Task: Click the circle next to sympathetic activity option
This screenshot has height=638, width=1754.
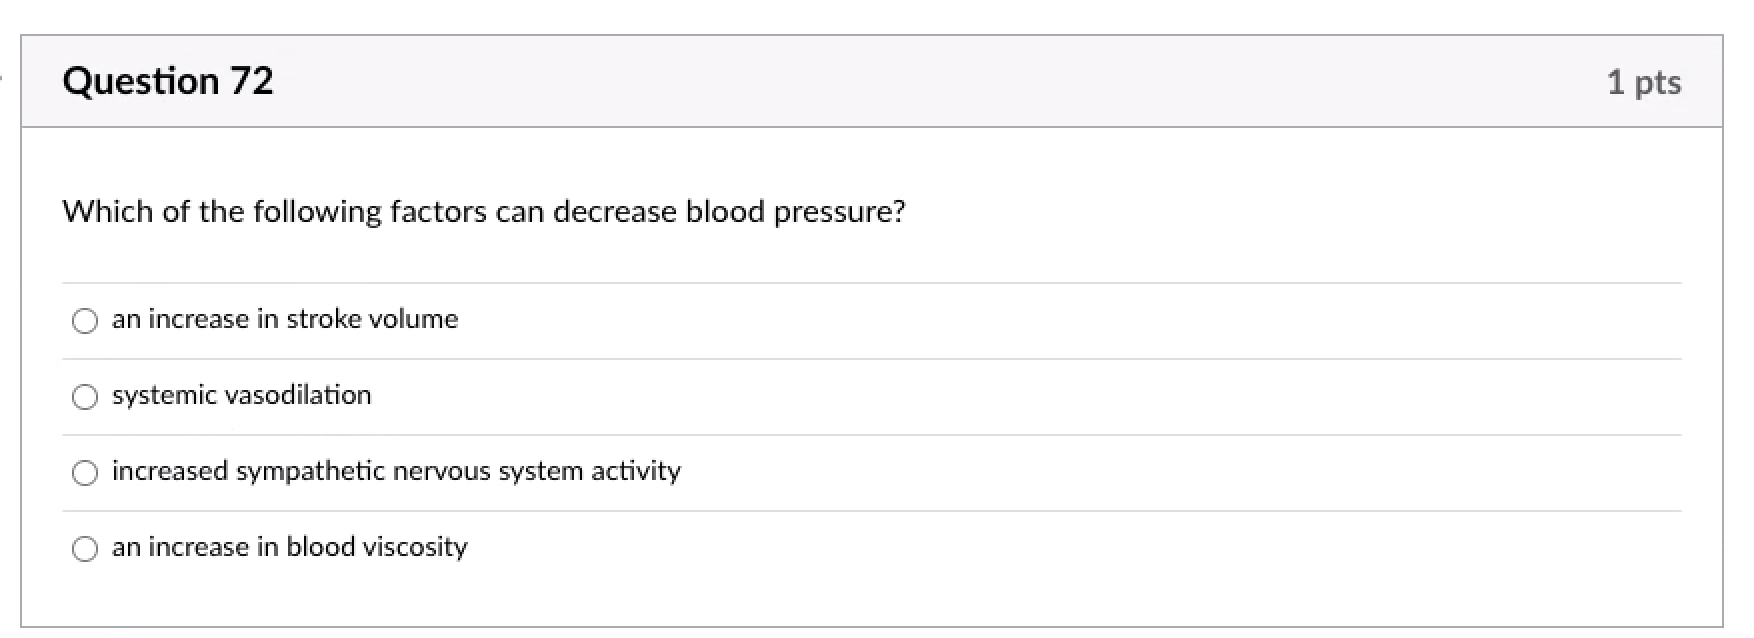Action: 85,472
